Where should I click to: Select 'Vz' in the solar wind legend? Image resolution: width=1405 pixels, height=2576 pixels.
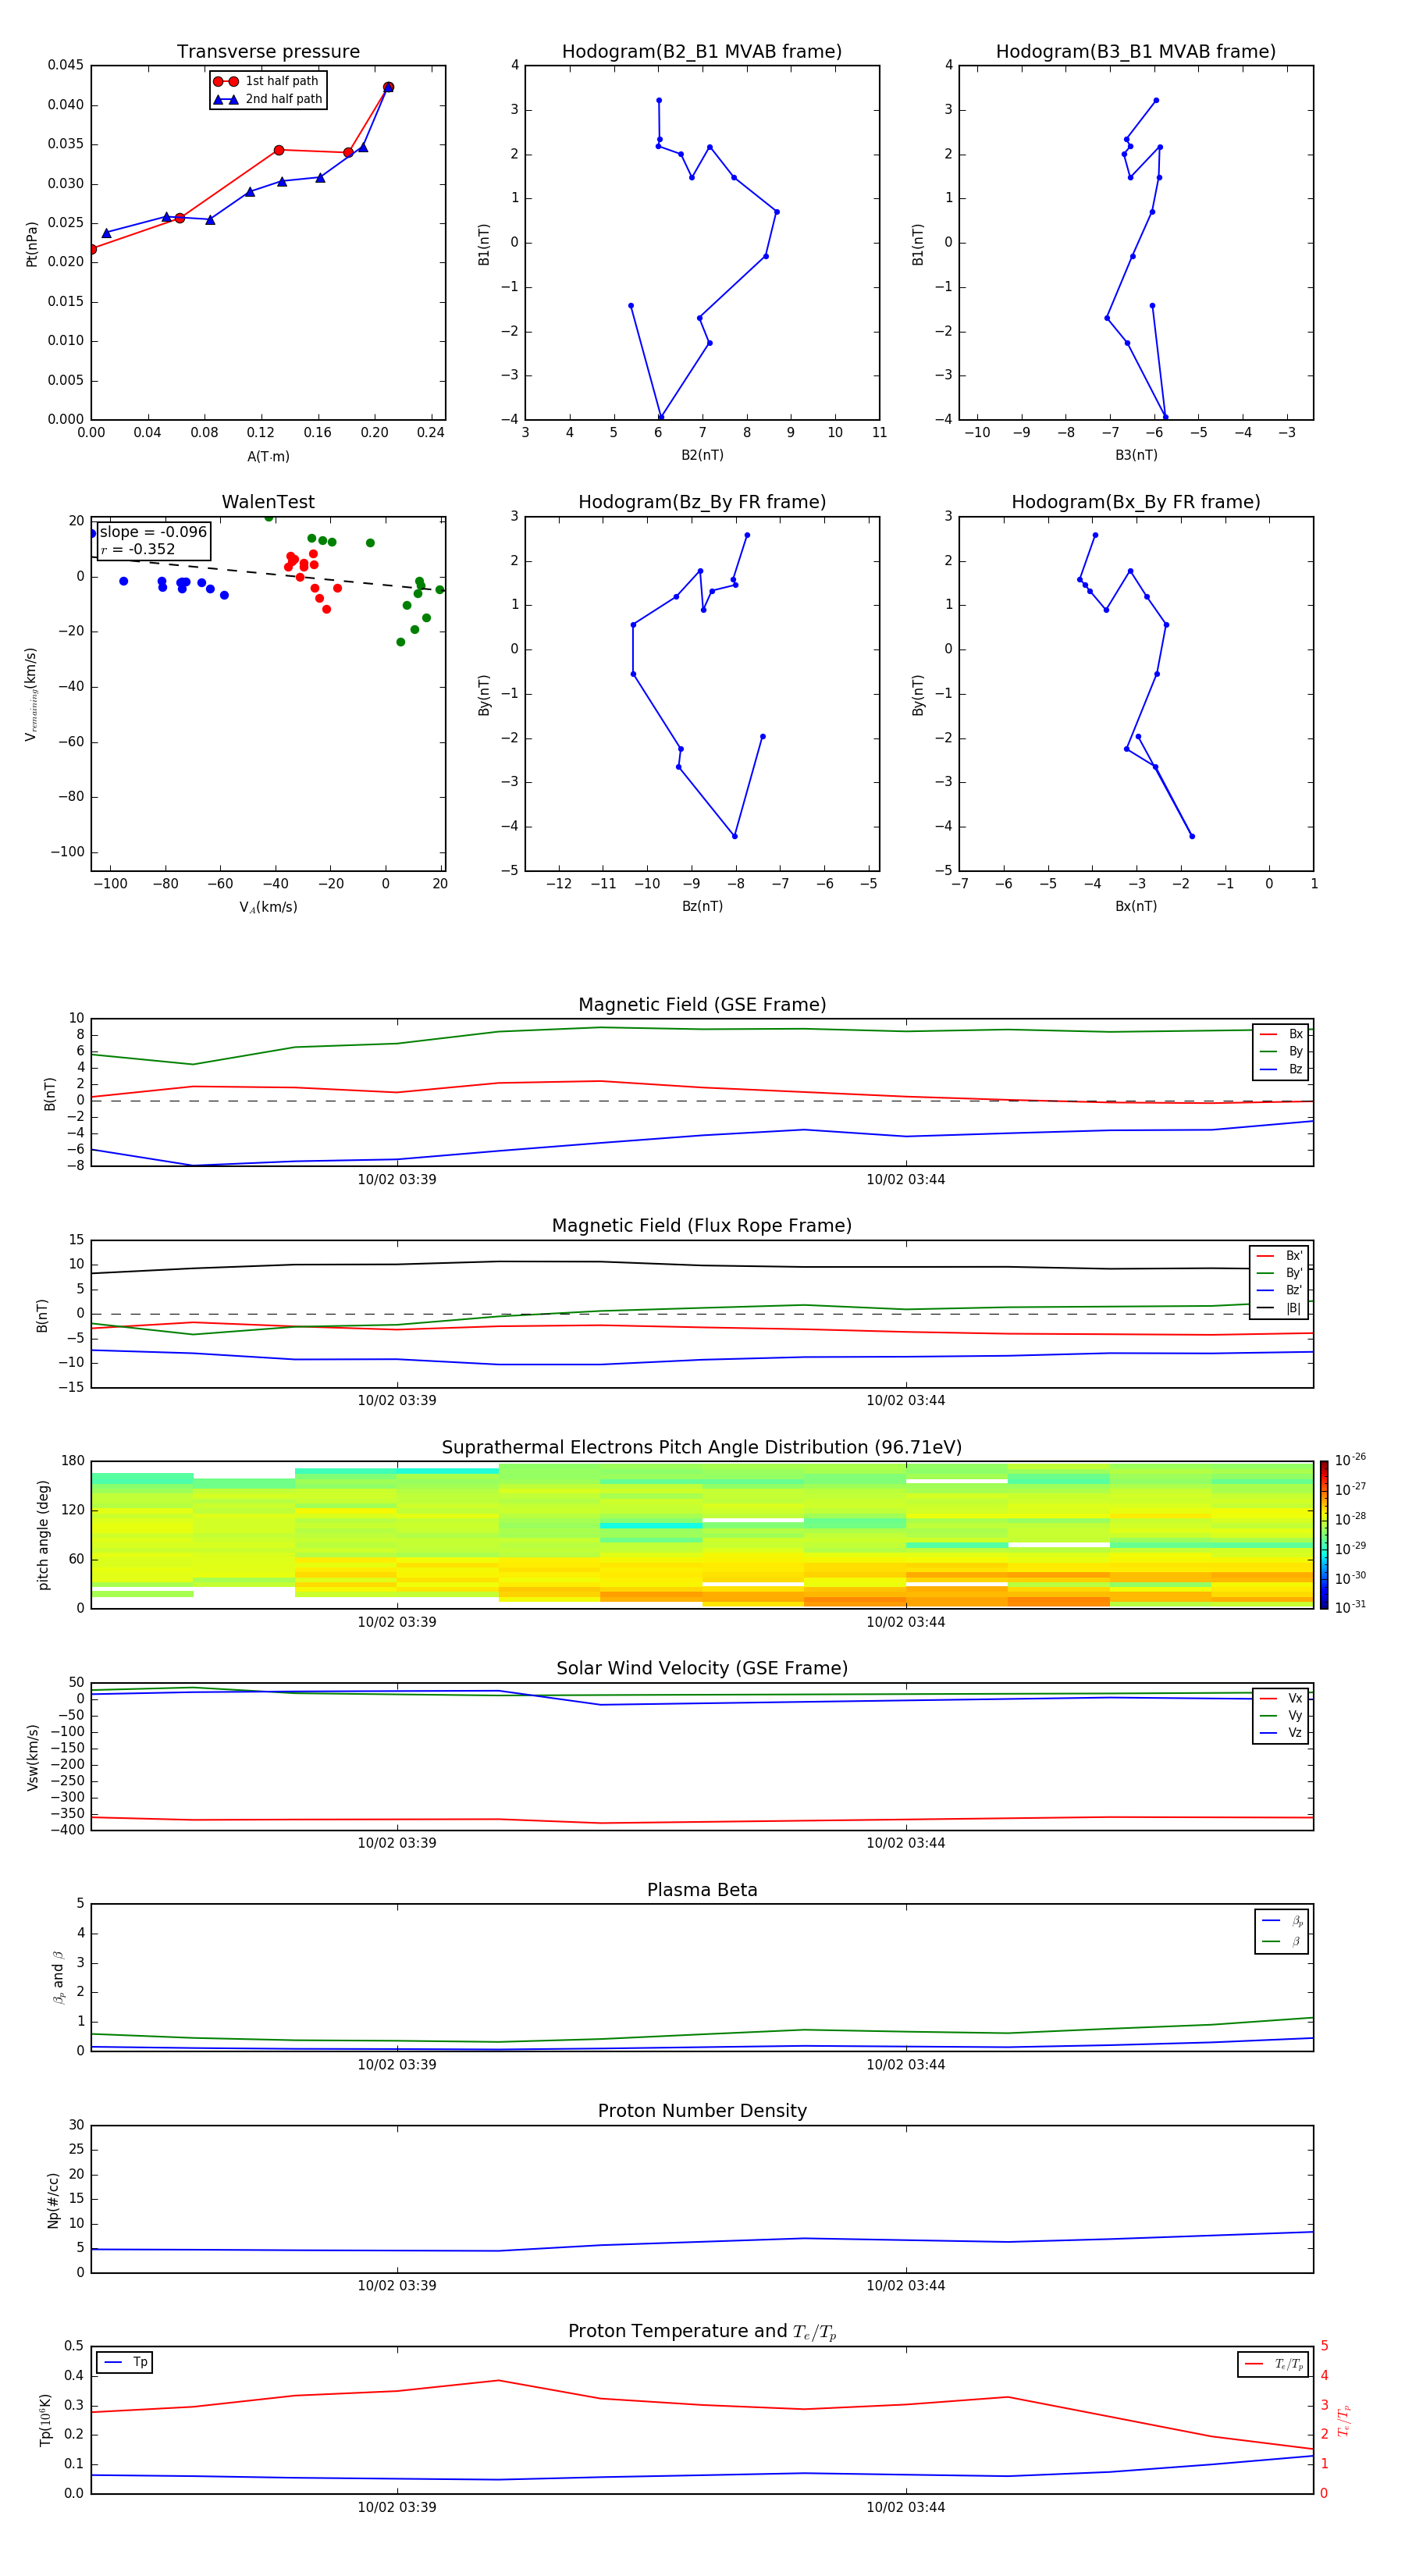tap(1281, 1733)
